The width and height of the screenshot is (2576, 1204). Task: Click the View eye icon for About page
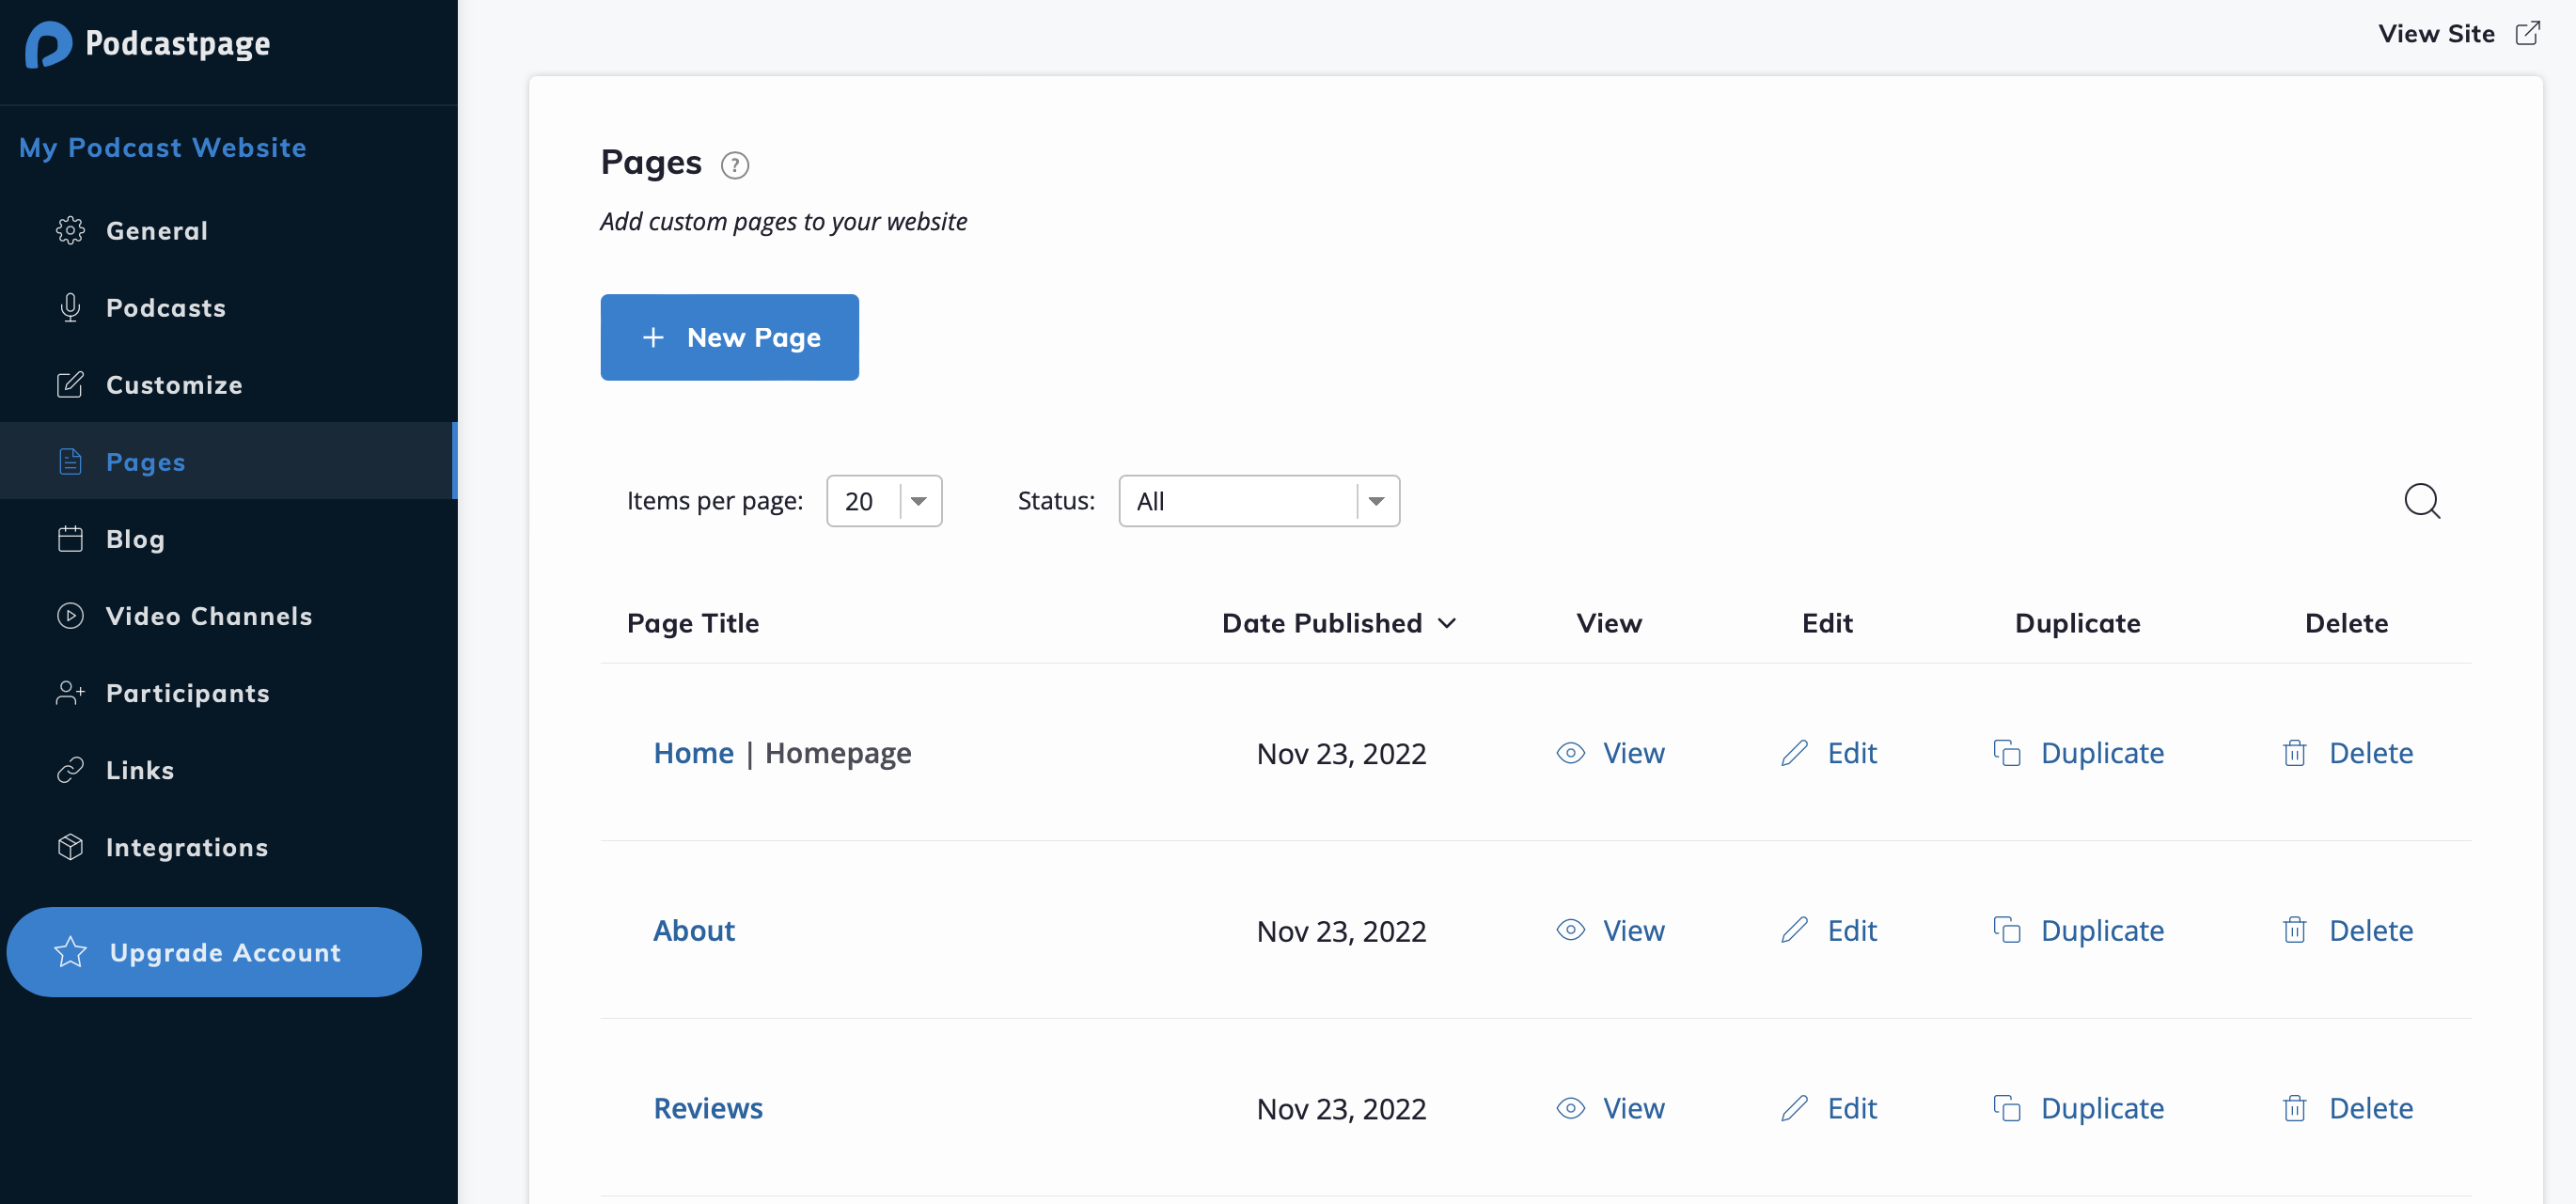pos(1570,930)
